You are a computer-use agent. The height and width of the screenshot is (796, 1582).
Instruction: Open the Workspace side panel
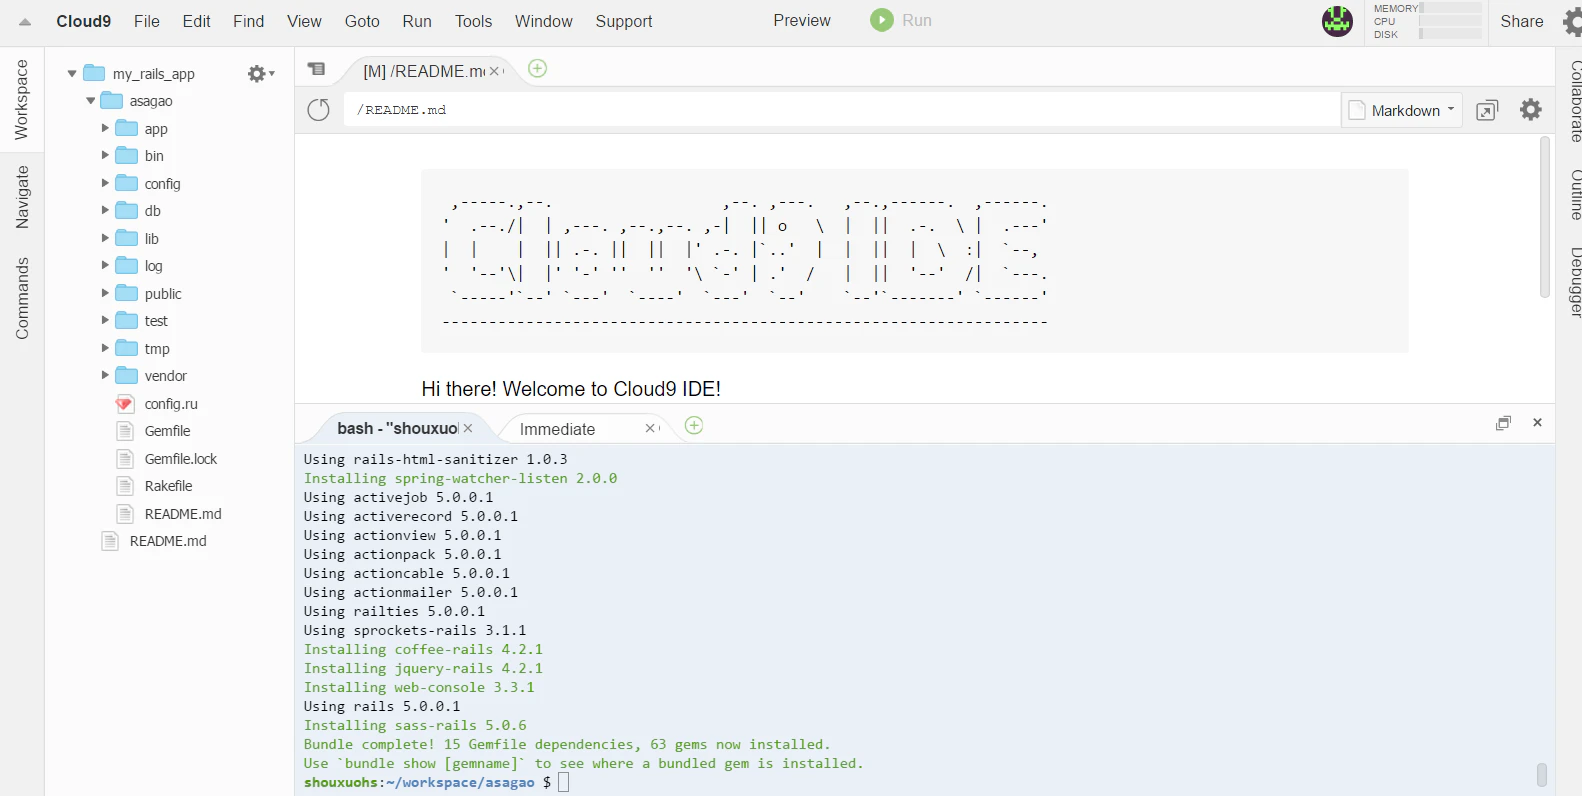click(22, 100)
